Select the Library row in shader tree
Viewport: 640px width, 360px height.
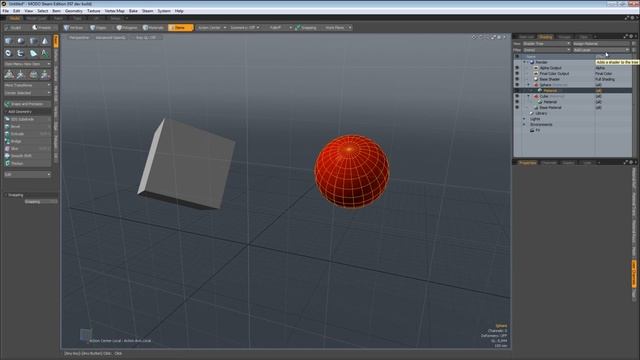[541, 113]
